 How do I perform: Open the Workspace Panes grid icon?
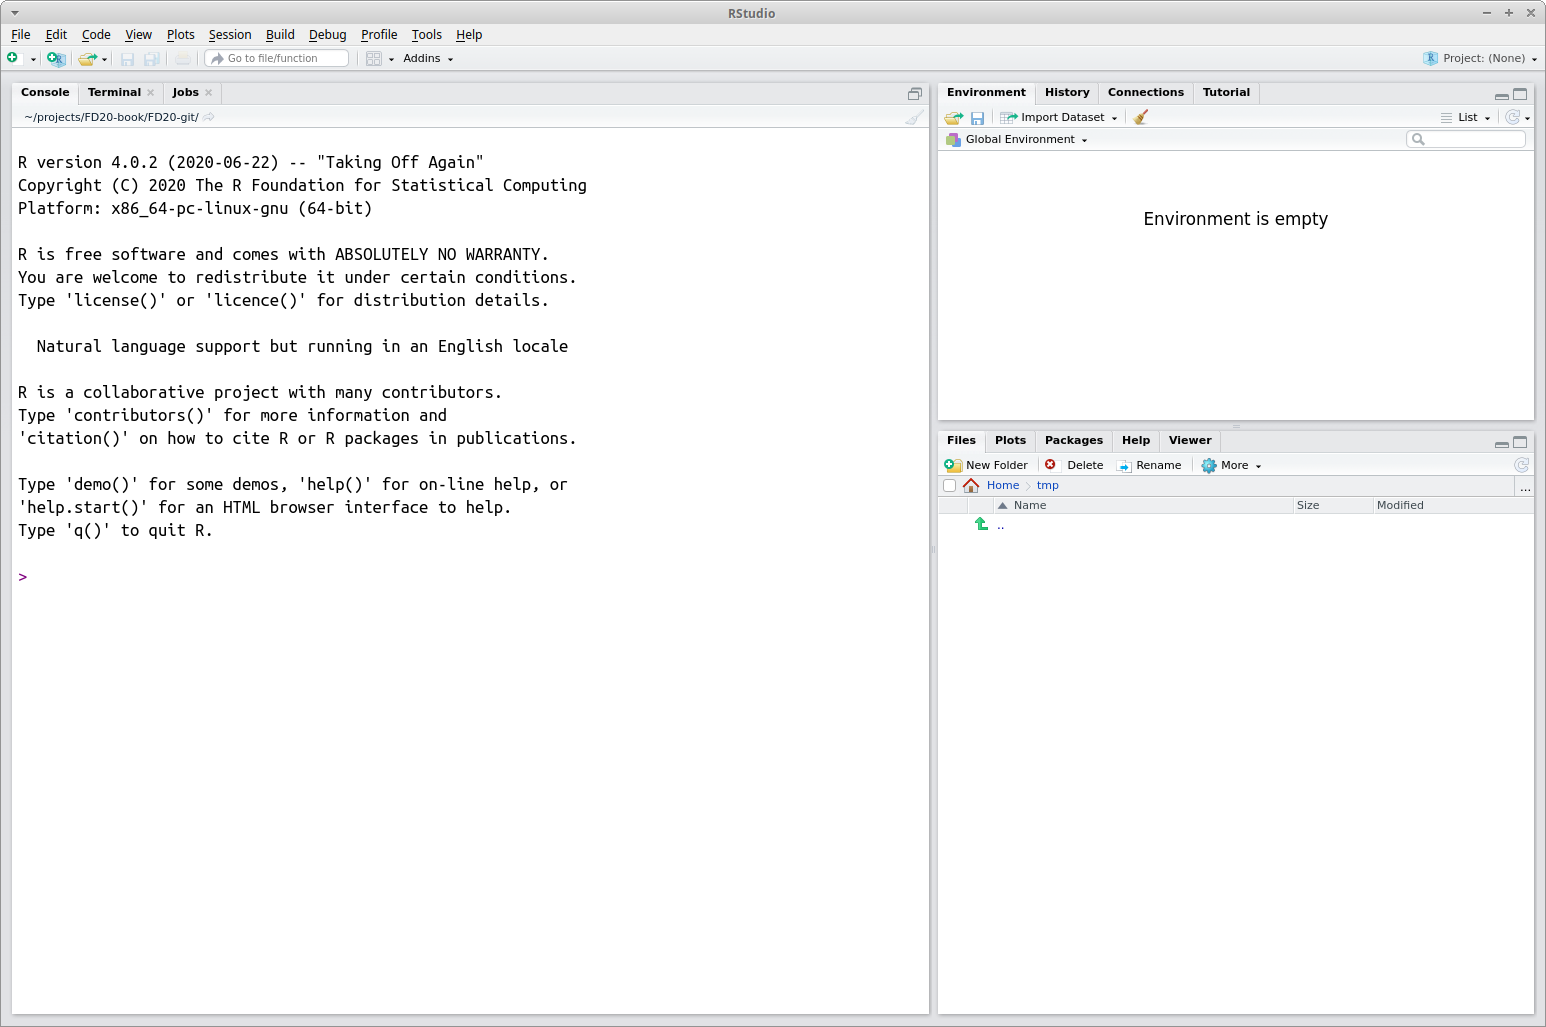point(374,59)
